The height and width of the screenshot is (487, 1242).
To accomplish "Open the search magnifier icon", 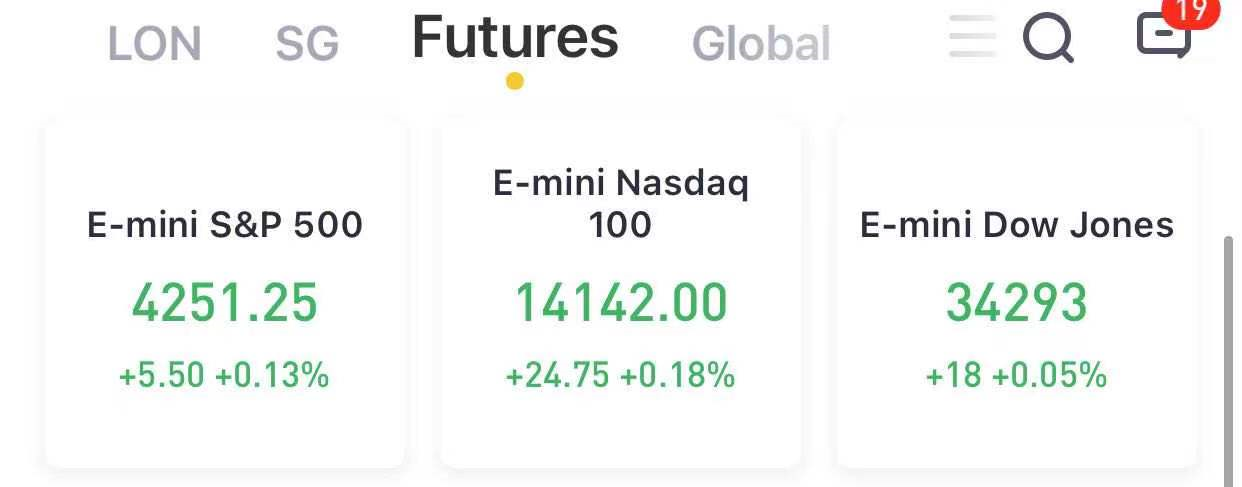I will coord(1048,39).
